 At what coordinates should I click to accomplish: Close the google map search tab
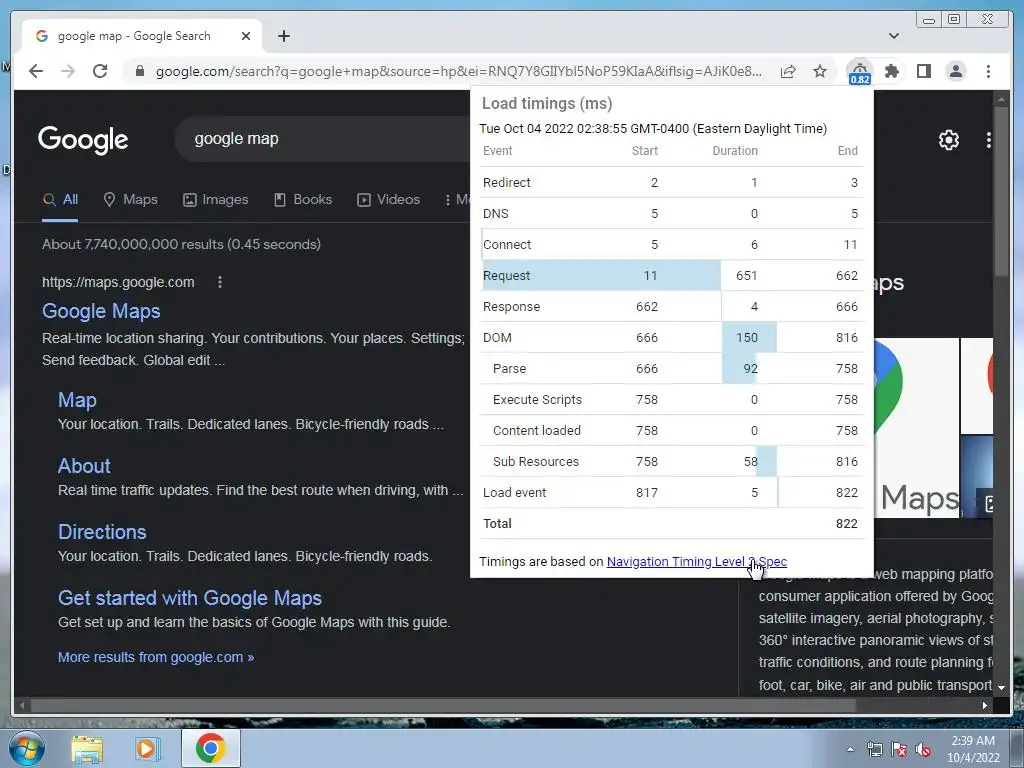pos(246,36)
